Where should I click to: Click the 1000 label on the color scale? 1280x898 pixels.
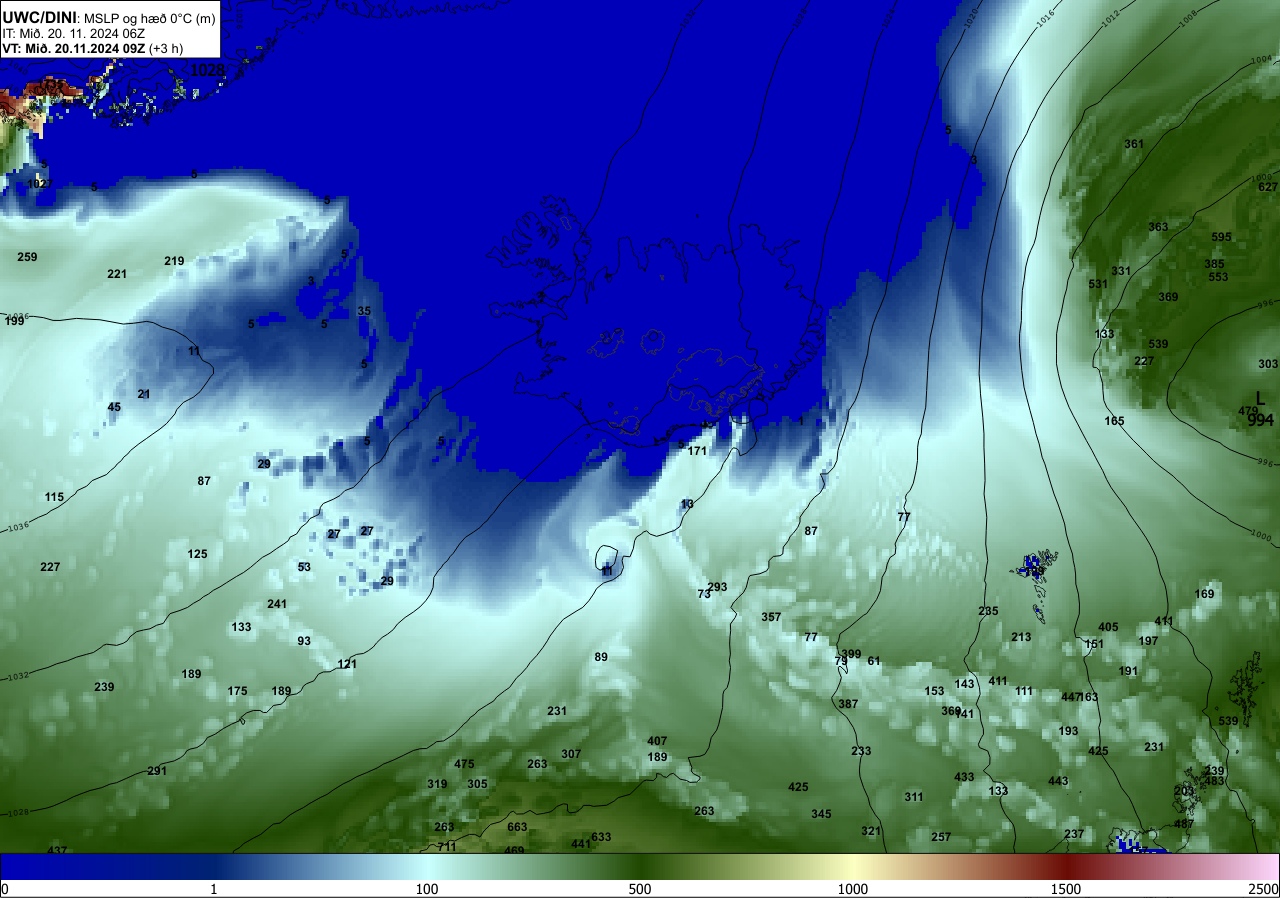(853, 889)
